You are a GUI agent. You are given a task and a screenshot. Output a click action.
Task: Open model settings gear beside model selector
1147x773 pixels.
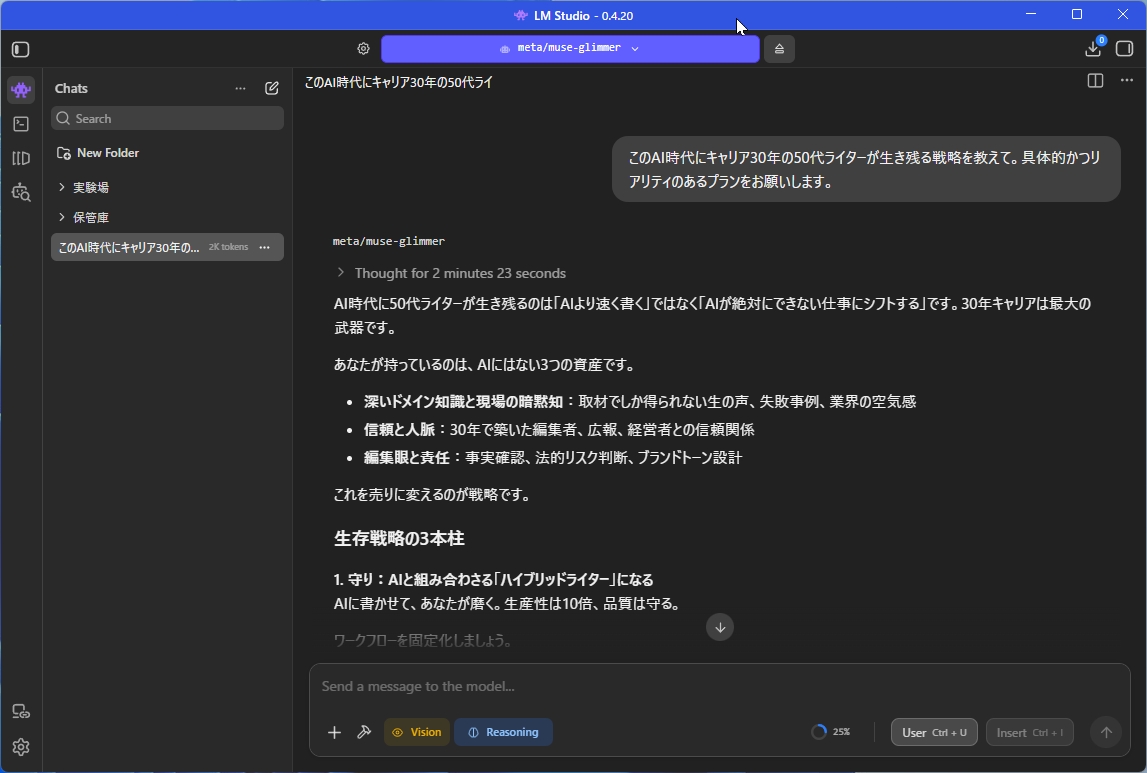point(364,48)
